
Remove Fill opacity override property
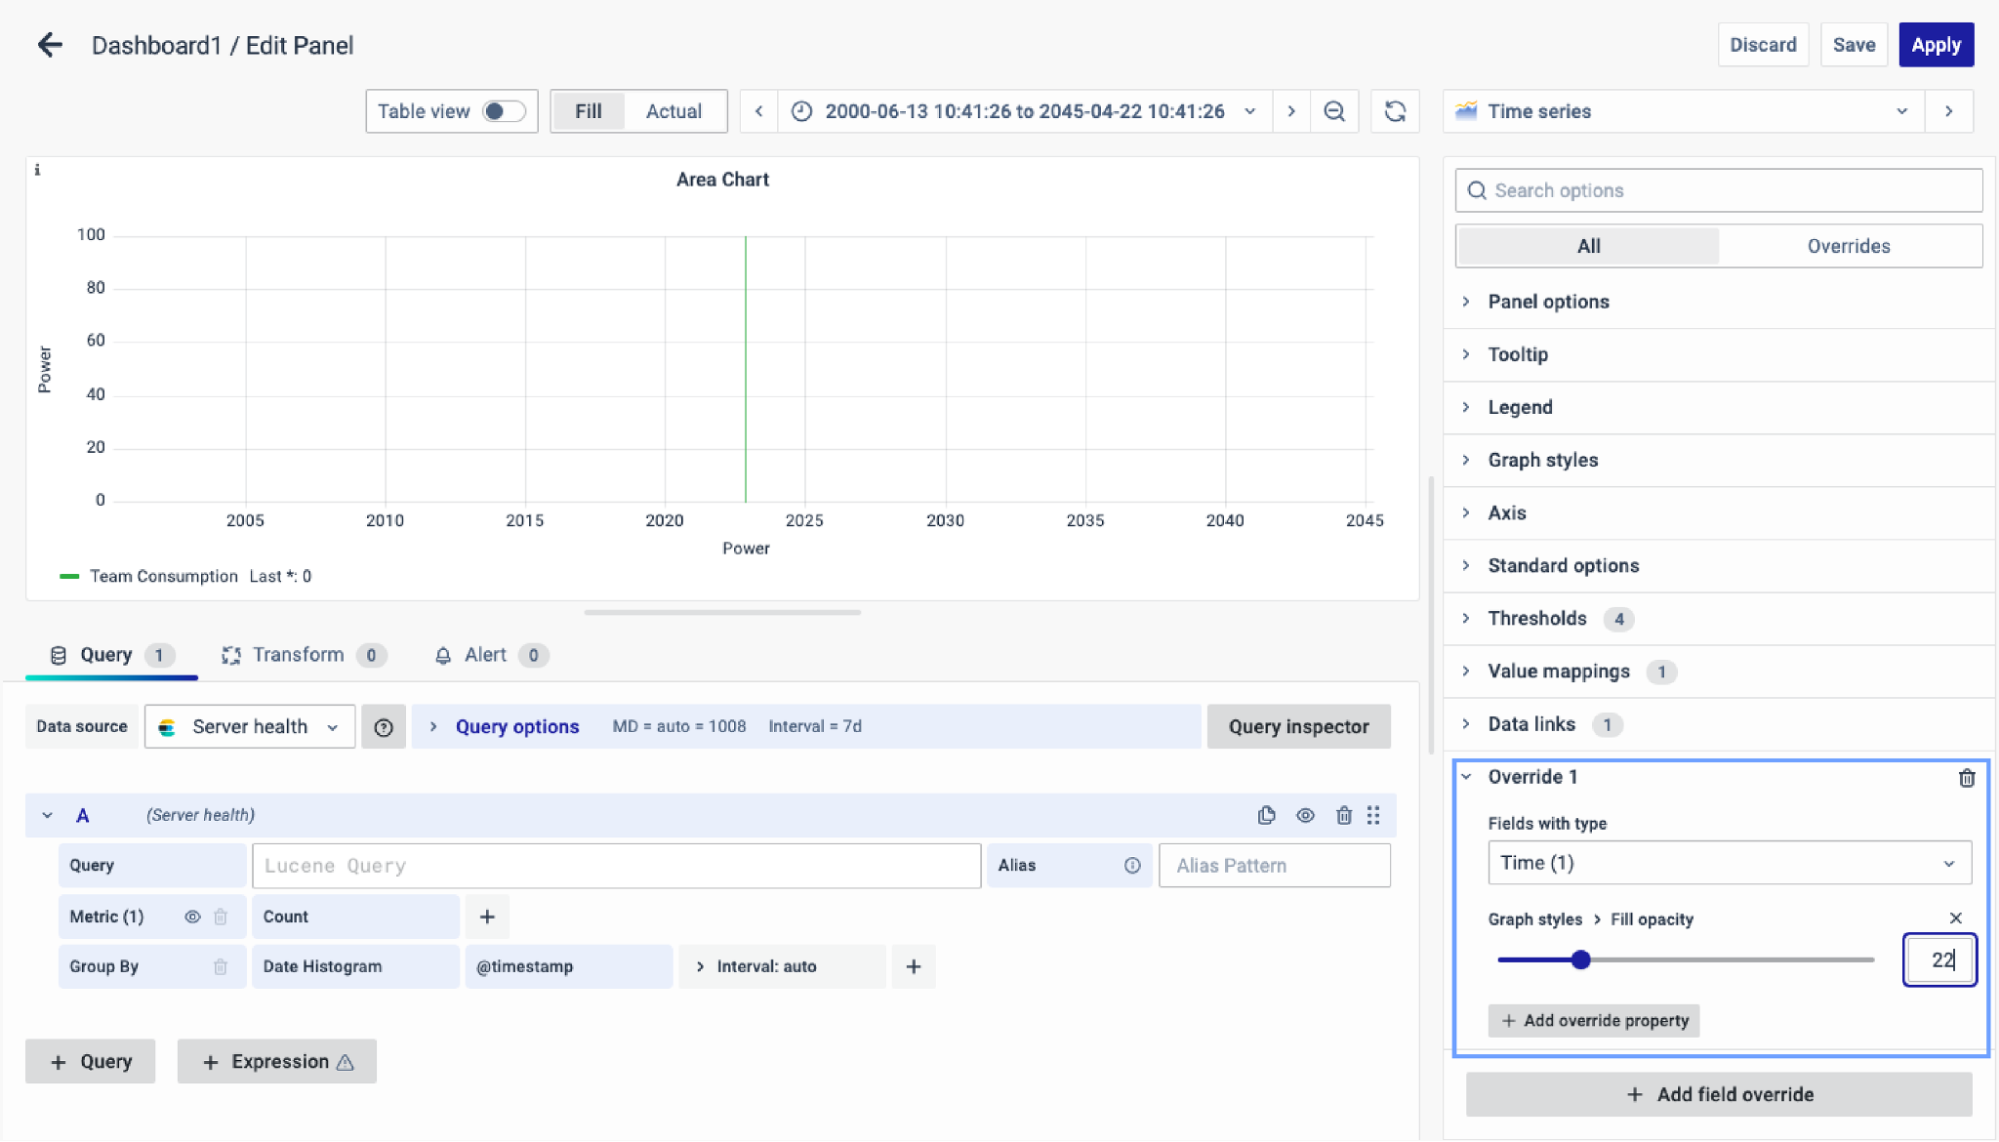coord(1955,918)
